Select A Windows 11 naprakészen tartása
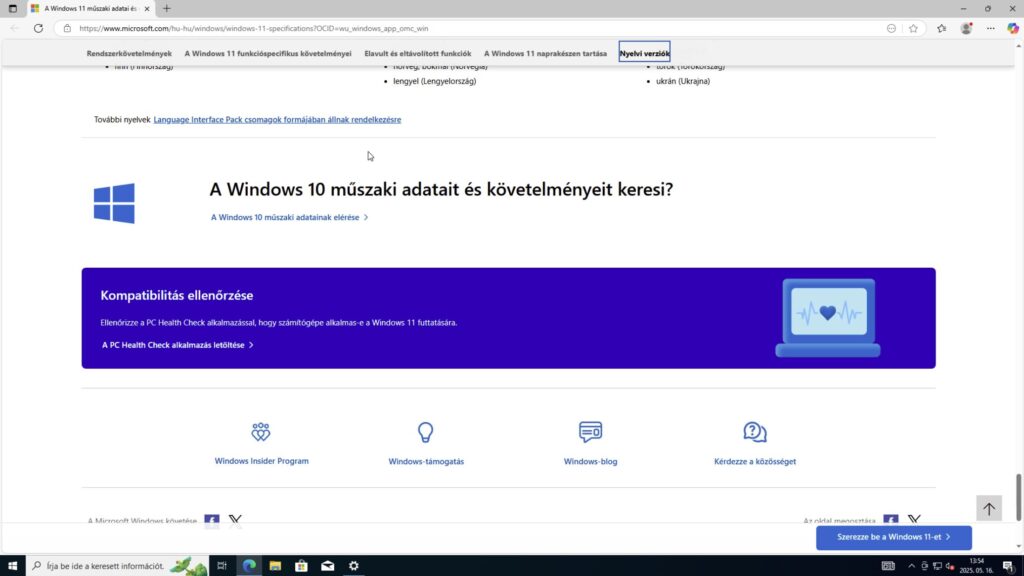 (x=545, y=54)
